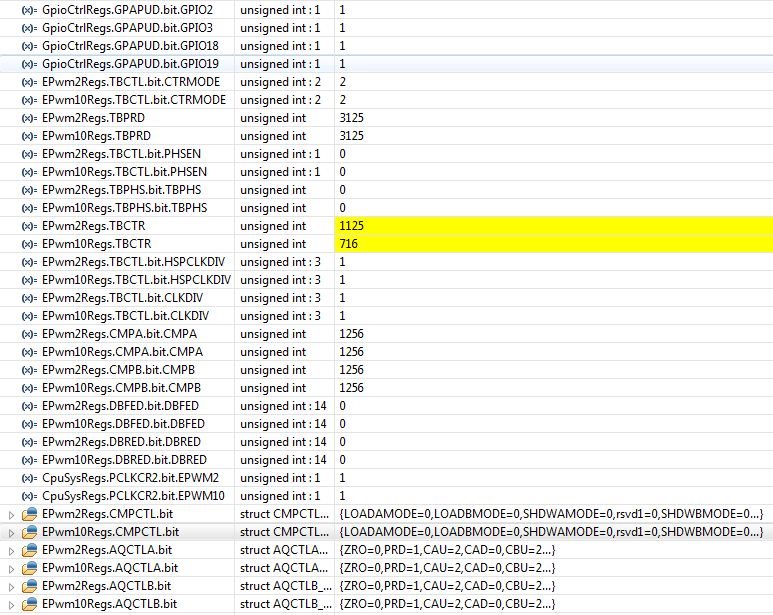Select the value of GpioCtrlRegs.GPAPUD.bit.GPIO19
This screenshot has height=615, width=773.
[x=343, y=64]
